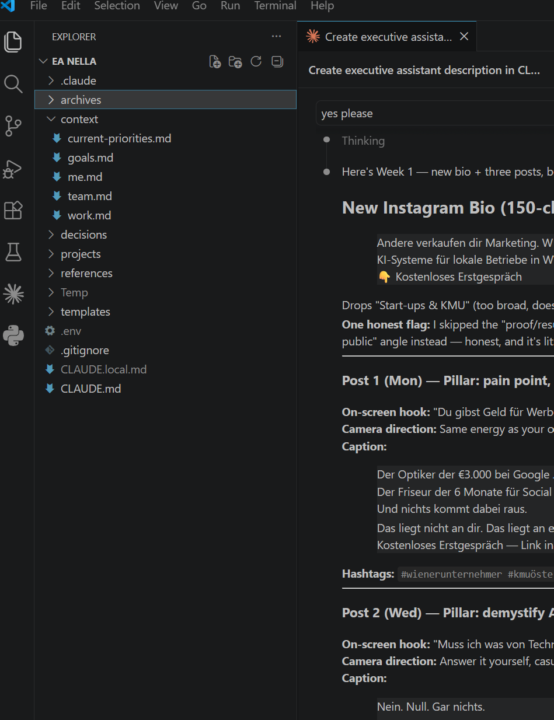Click the New File icon in explorer
The width and height of the screenshot is (554, 720).
click(x=215, y=62)
